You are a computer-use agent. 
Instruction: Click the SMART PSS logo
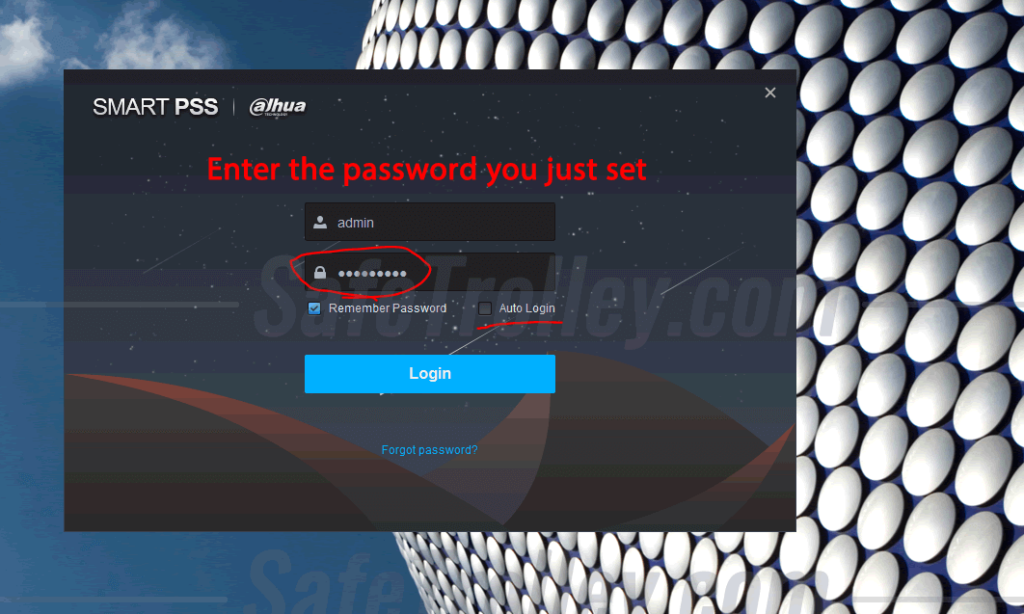155,106
